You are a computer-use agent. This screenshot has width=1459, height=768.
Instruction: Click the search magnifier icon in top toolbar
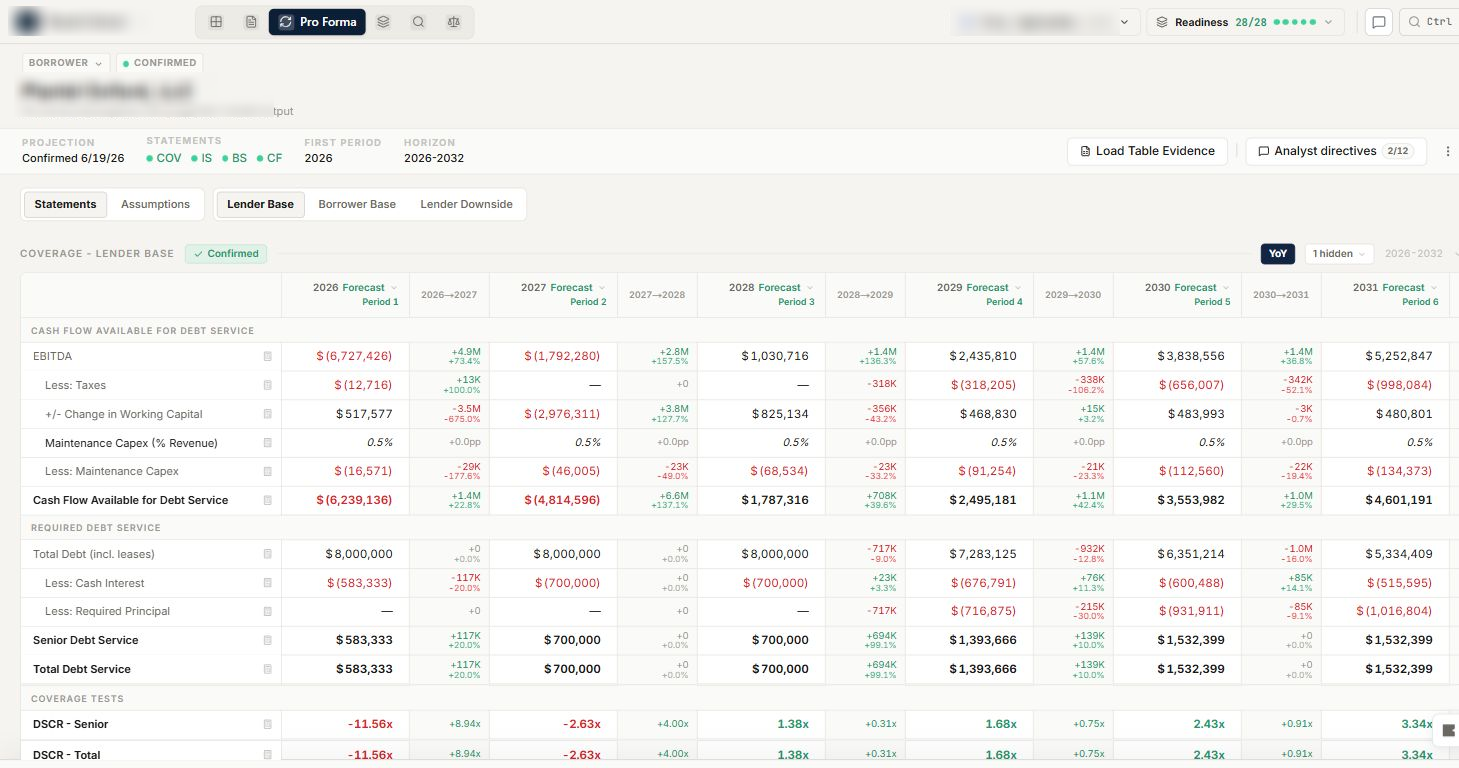pyautogui.click(x=418, y=22)
